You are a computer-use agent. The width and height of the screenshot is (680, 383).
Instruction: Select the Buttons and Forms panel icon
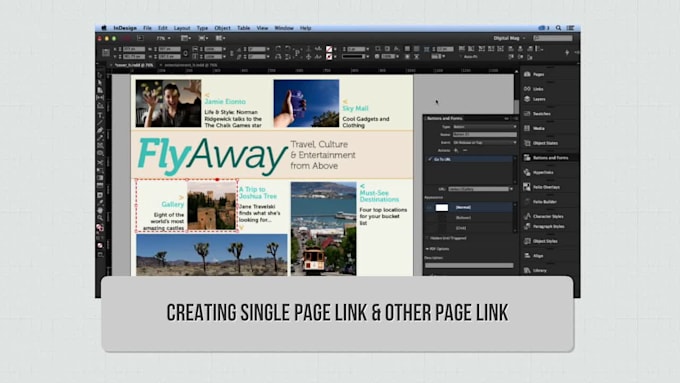(x=527, y=158)
